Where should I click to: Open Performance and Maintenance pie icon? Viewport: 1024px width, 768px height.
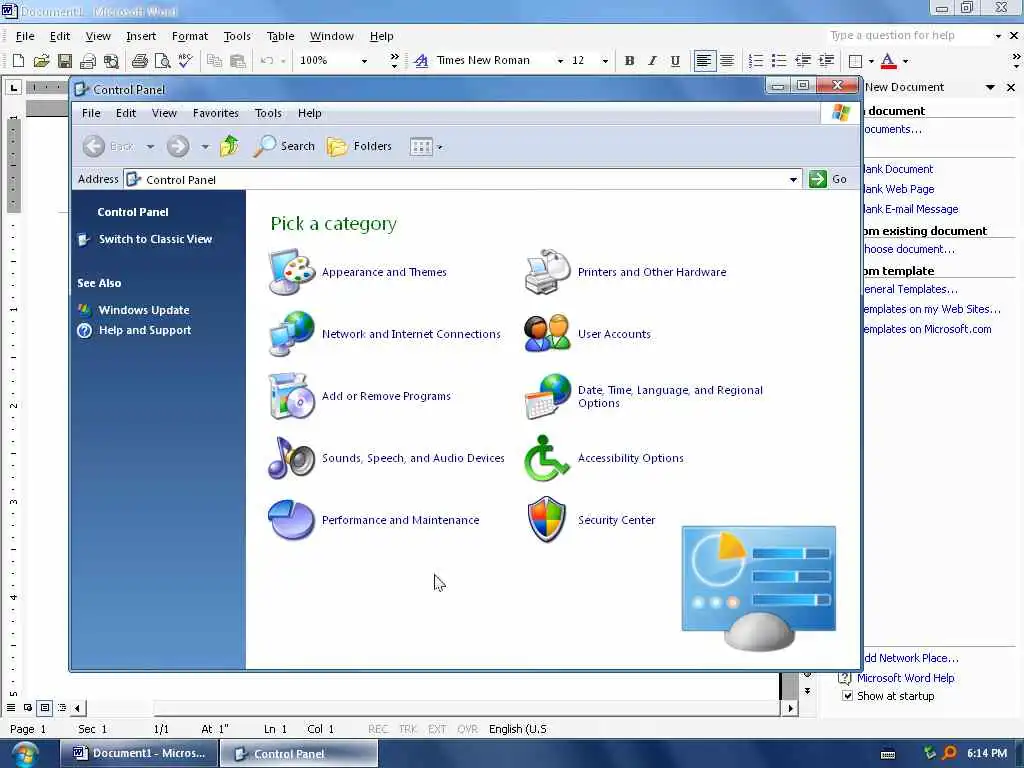click(x=291, y=520)
